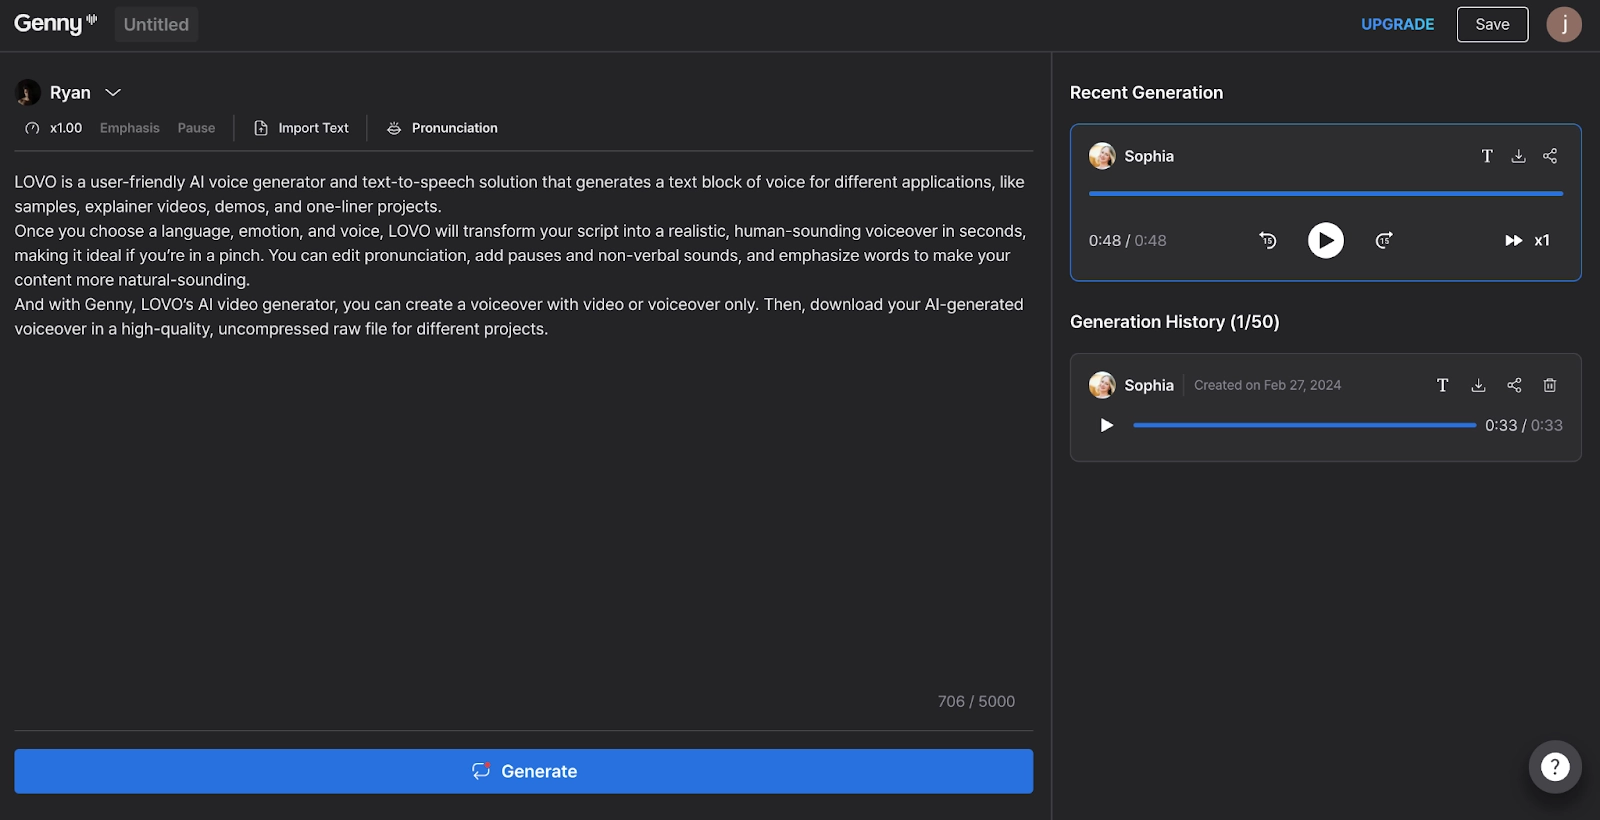The image size is (1600, 820).
Task: Play the recent Sophia generation
Action: [1326, 240]
